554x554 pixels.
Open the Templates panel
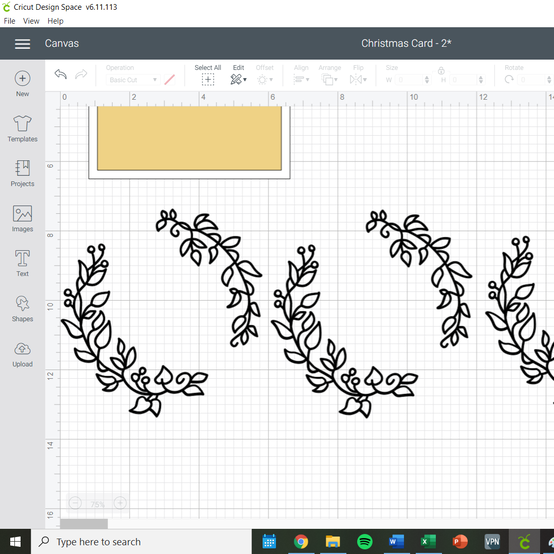point(22,128)
